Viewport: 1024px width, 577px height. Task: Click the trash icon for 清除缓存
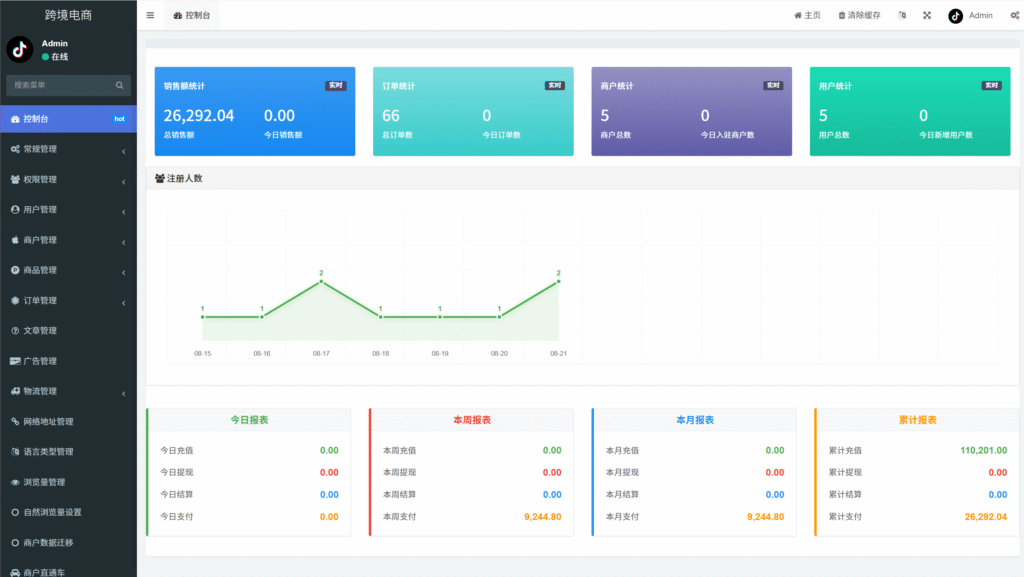click(842, 16)
